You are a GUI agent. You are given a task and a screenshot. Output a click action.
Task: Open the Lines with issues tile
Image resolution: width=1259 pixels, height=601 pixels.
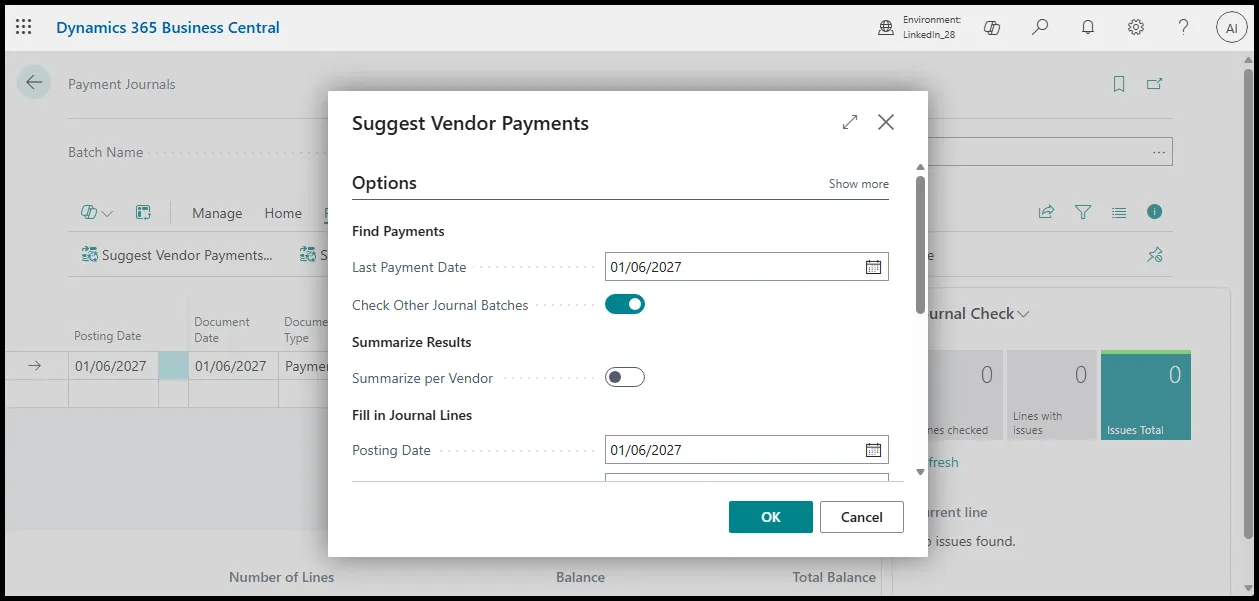[1052, 395]
